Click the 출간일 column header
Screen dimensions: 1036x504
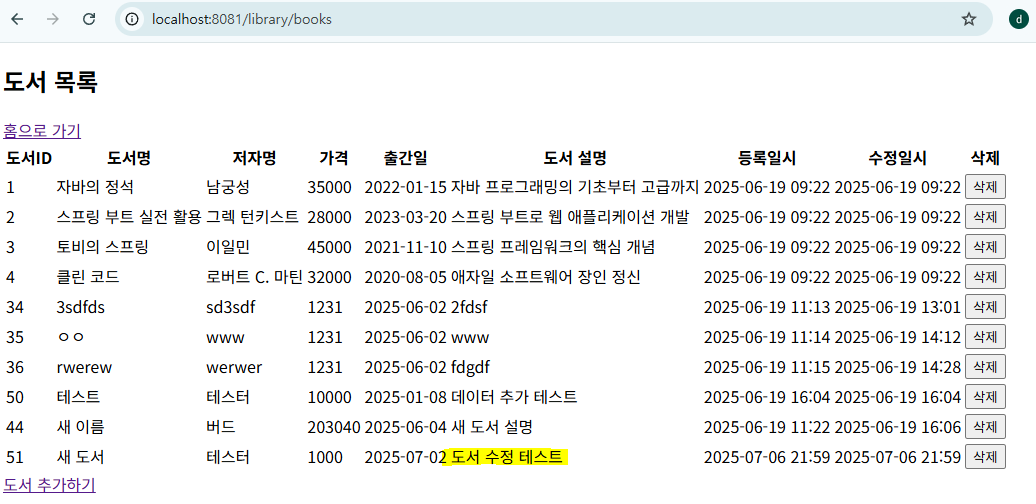pyautogui.click(x=406, y=158)
